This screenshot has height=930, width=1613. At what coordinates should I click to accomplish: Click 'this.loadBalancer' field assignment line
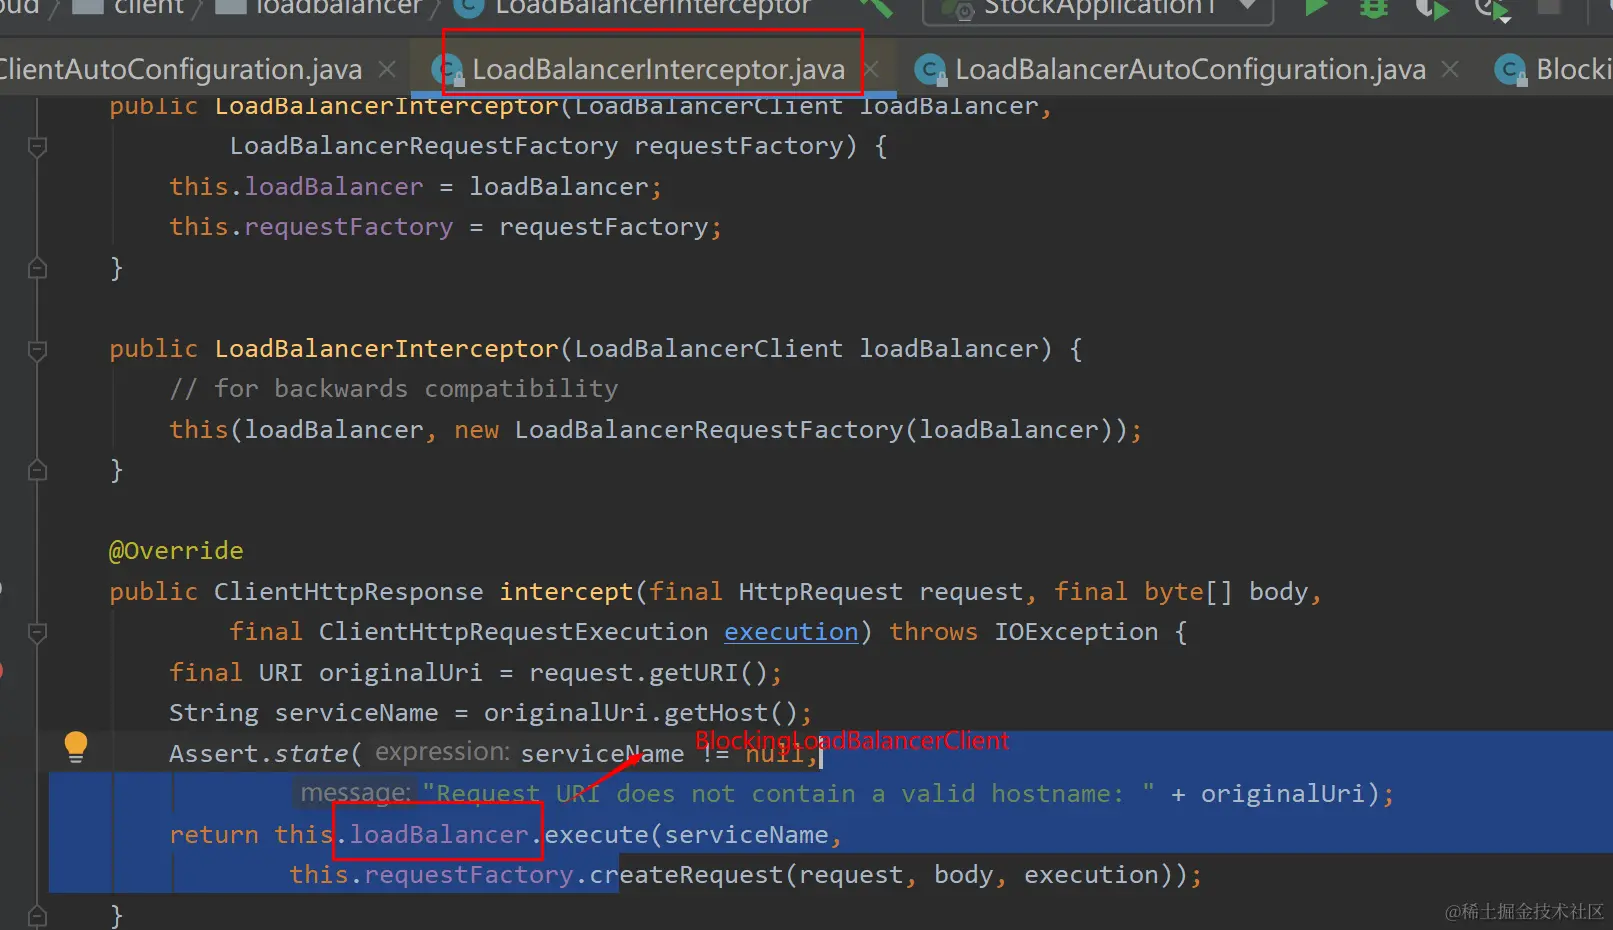pyautogui.click(x=416, y=187)
